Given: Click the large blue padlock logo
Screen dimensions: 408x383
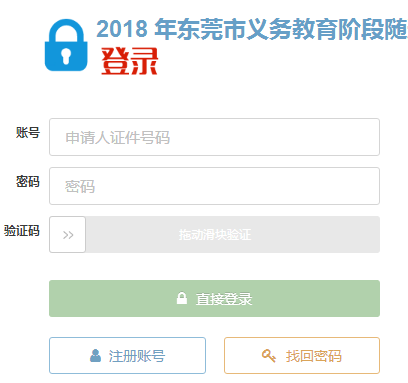Looking at the screenshot, I should click(66, 45).
